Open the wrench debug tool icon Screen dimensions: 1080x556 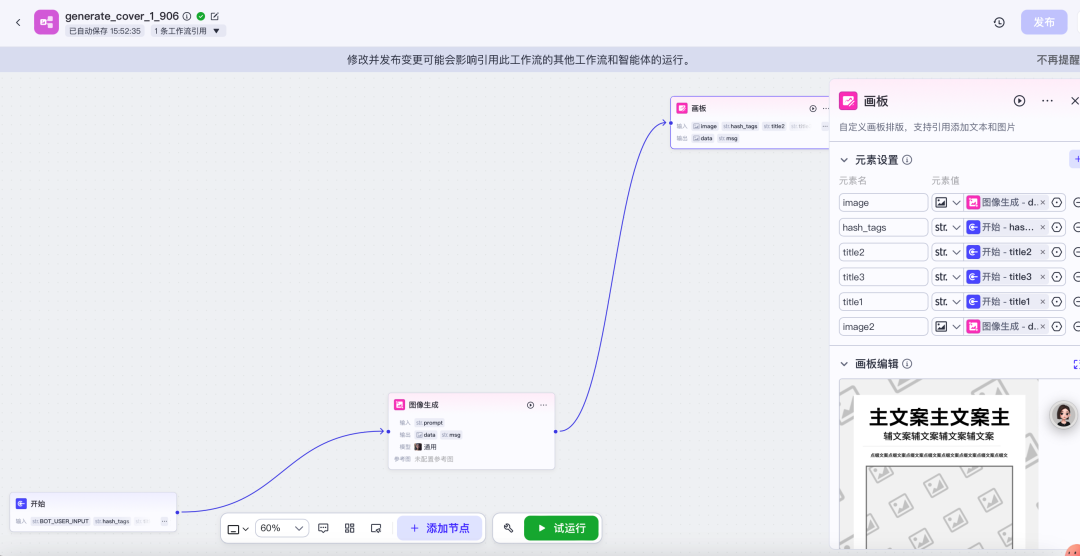[x=508, y=528]
